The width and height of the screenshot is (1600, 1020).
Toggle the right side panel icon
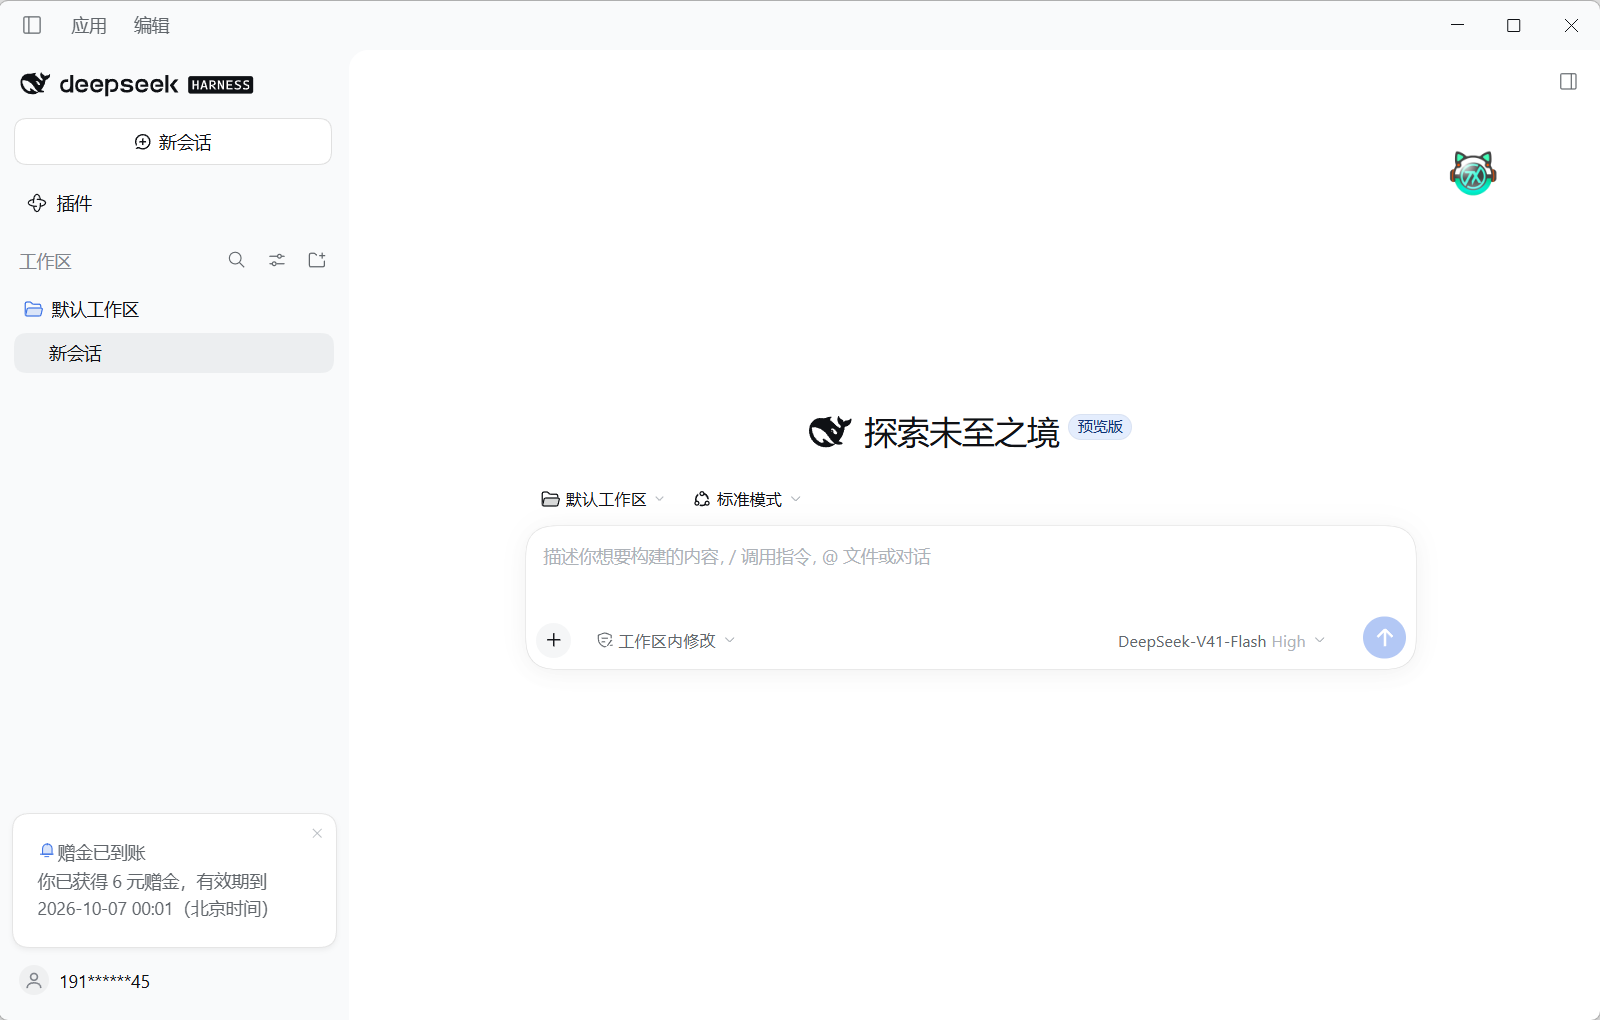click(1568, 82)
